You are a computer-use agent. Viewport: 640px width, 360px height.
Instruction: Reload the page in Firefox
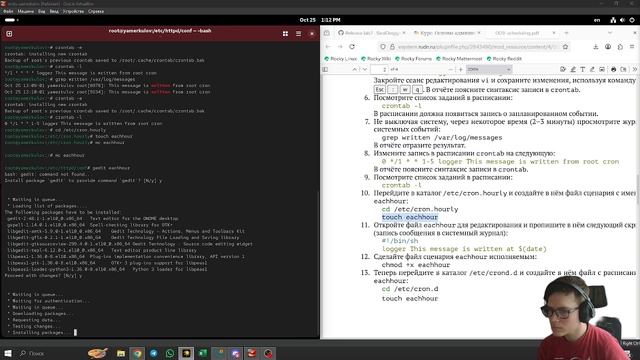point(352,47)
